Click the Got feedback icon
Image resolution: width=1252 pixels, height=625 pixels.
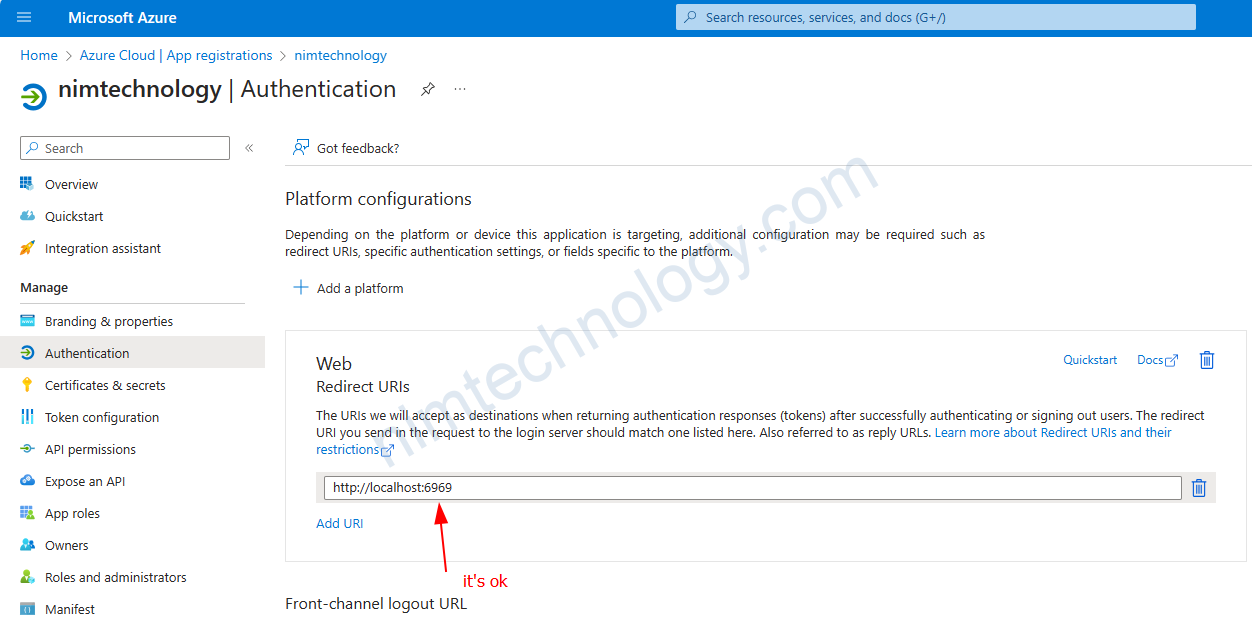pos(300,148)
